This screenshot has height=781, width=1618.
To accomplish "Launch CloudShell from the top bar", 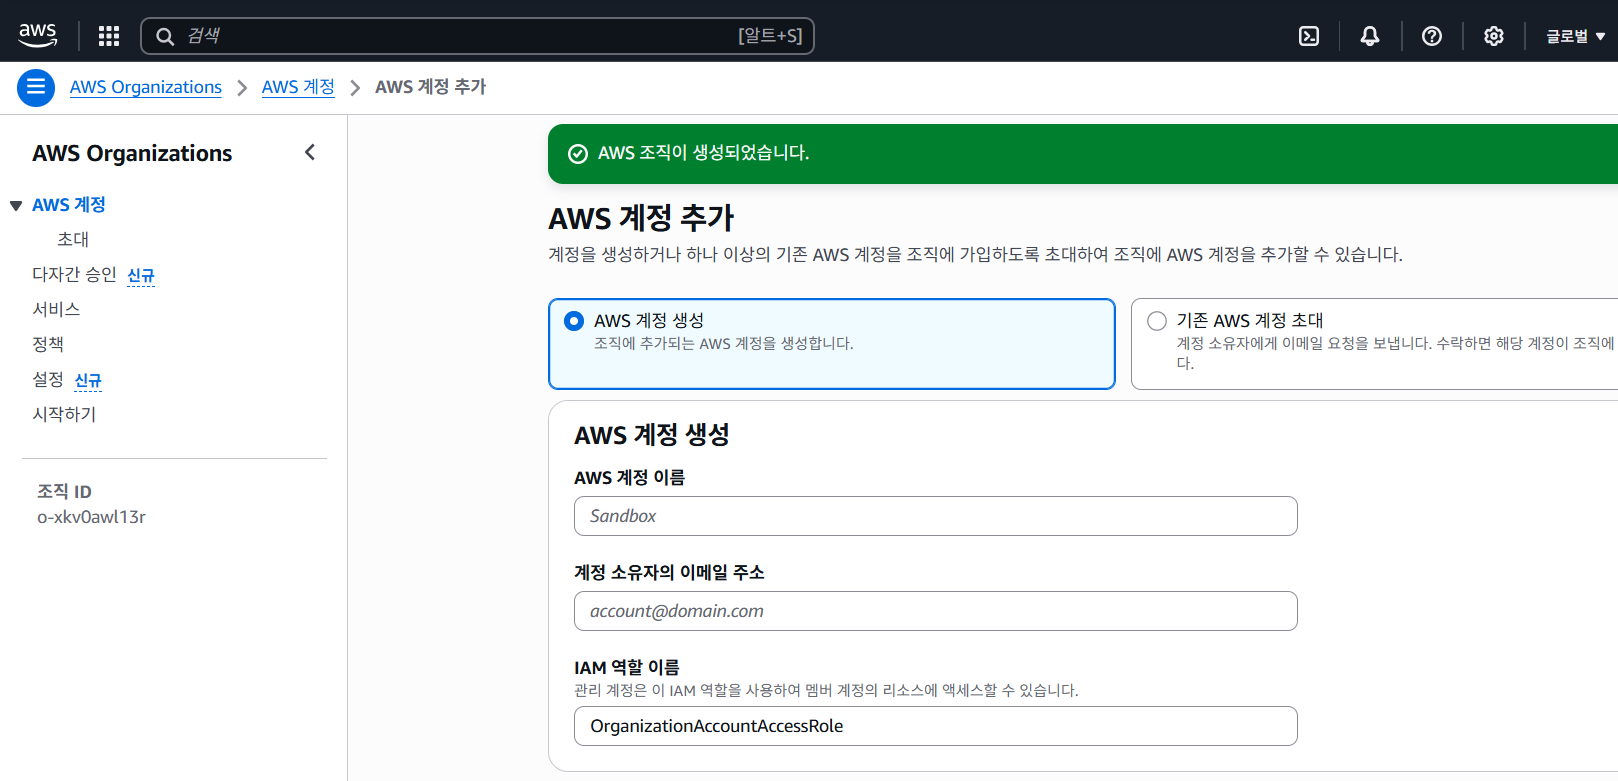I will tap(1309, 36).
